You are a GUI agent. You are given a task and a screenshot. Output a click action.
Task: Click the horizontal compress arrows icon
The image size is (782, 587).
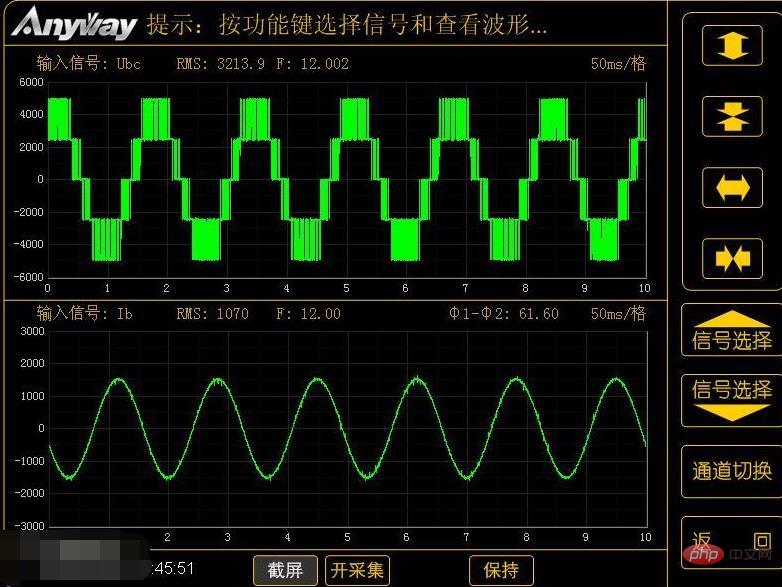point(732,258)
